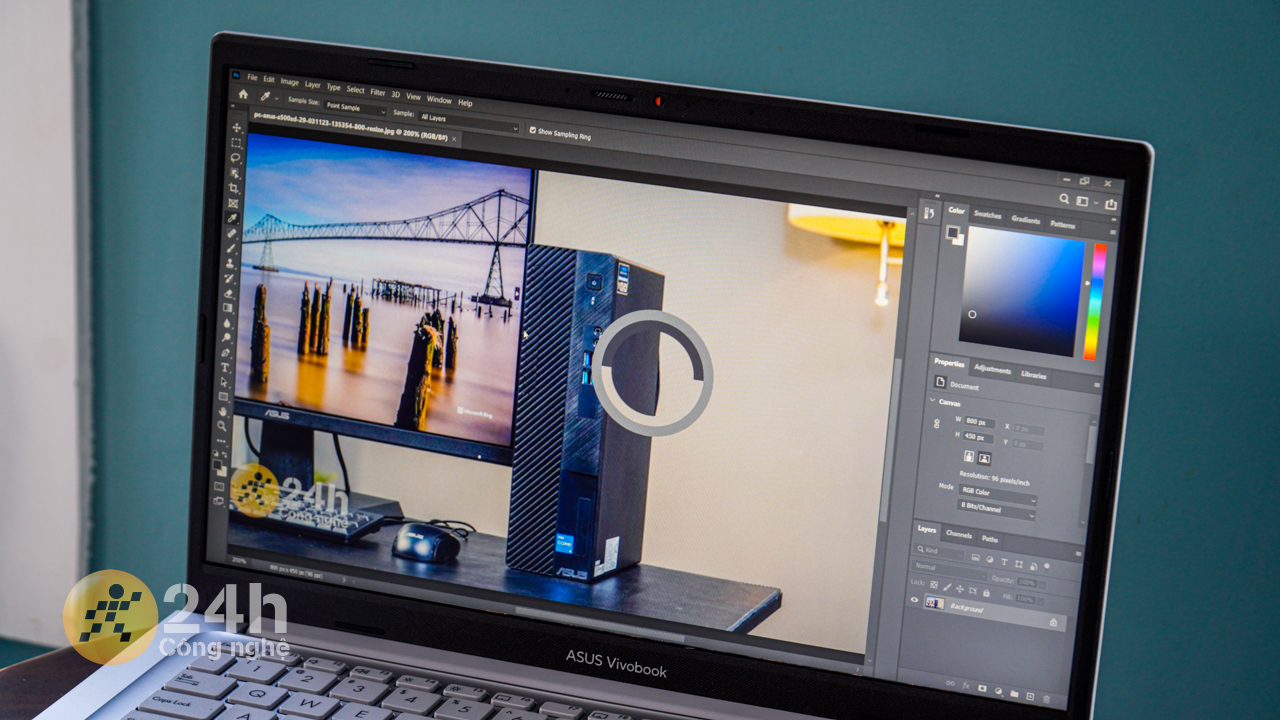Viewport: 1280px width, 720px height.
Task: Create a new fill or adjustment layer
Action: (998, 690)
